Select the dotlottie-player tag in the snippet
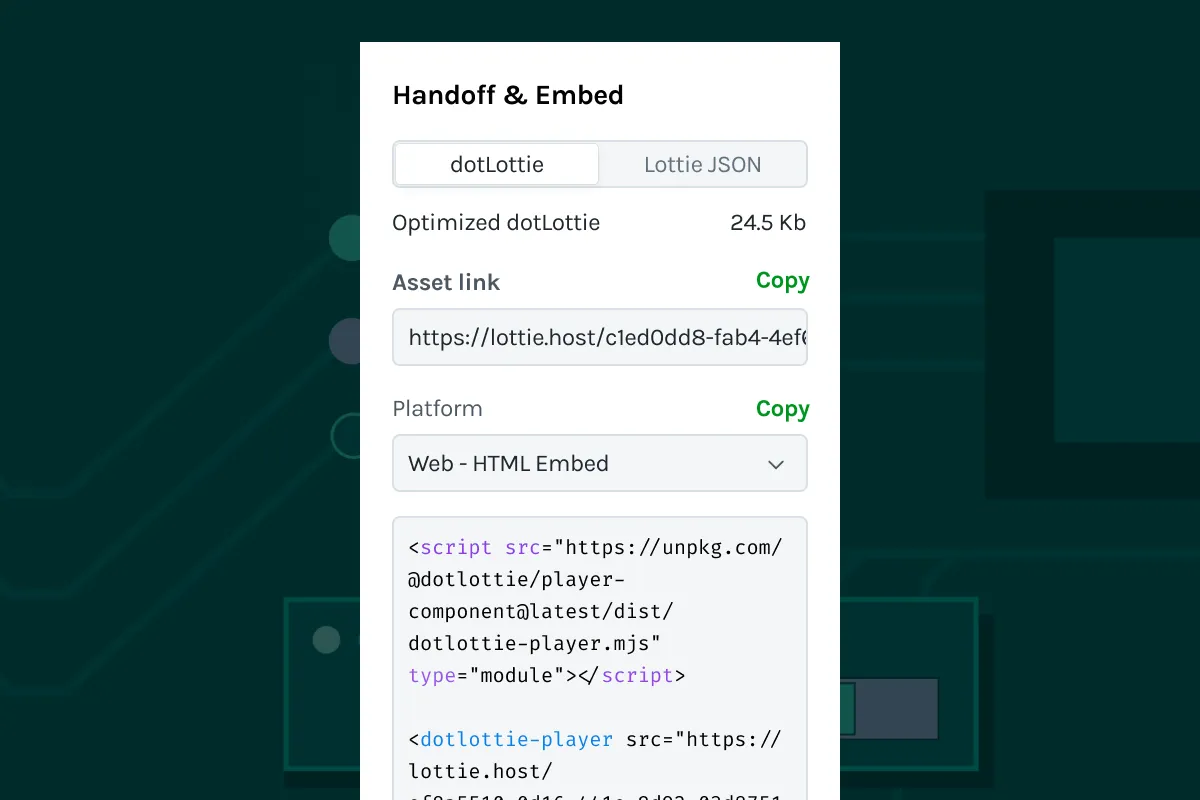The height and width of the screenshot is (800, 1200). click(515, 739)
